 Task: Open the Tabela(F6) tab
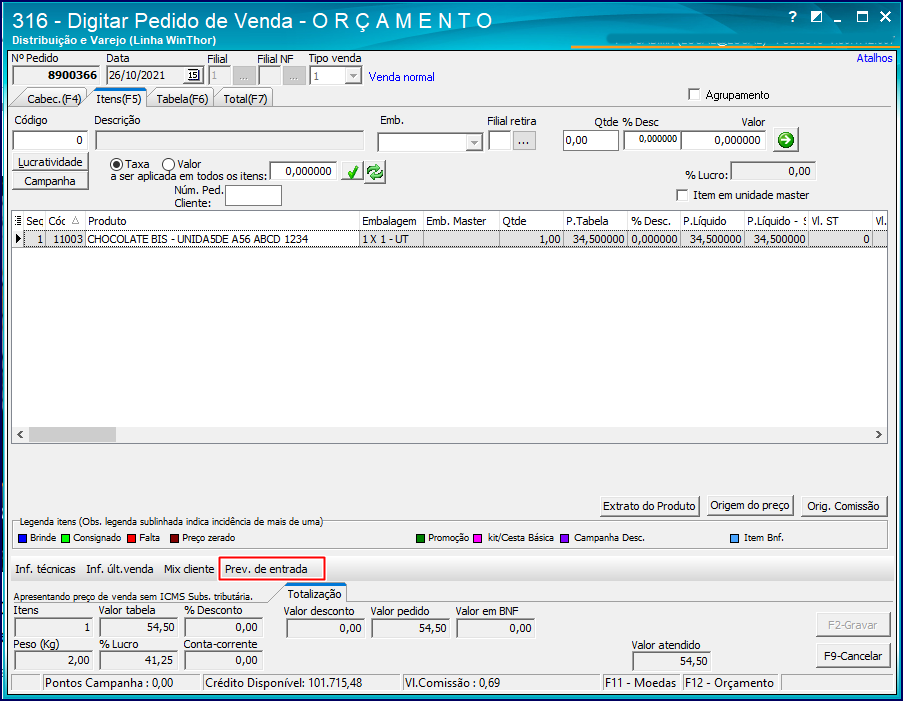pyautogui.click(x=182, y=98)
